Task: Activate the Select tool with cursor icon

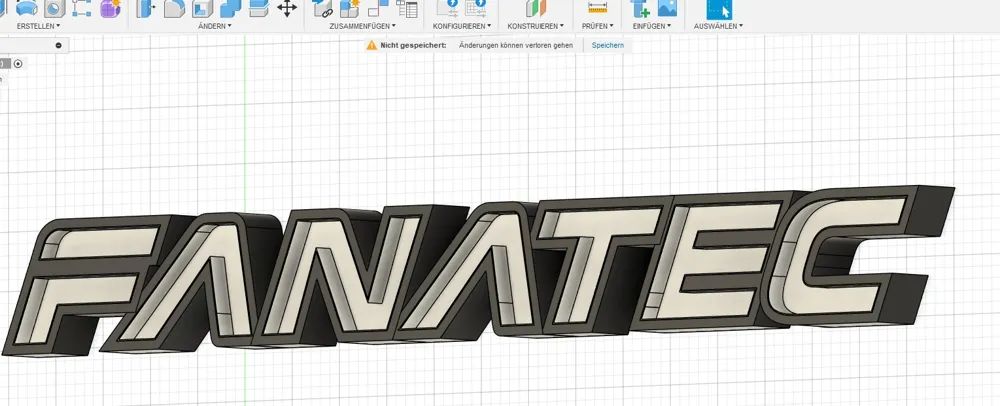Action: [719, 9]
